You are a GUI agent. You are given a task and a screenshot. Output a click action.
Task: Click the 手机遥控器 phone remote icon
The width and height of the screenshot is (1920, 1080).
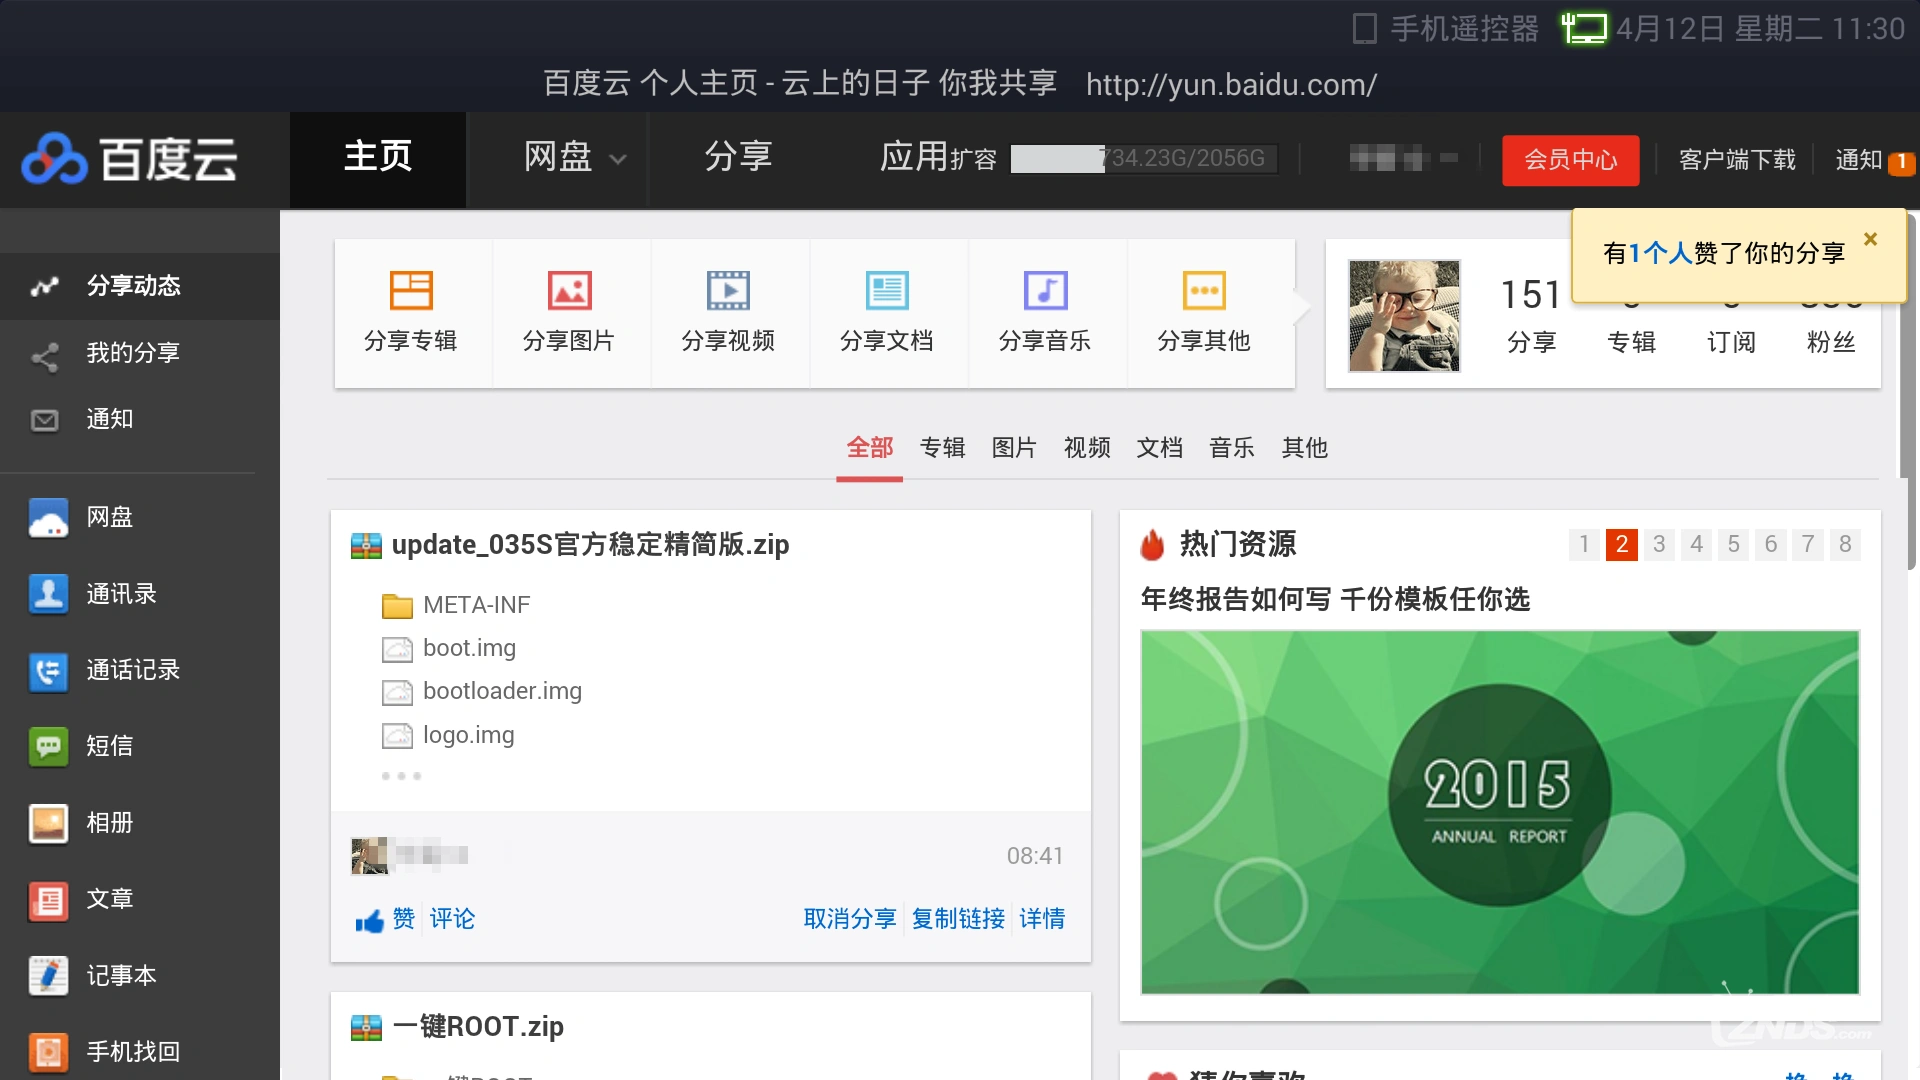[1364, 29]
